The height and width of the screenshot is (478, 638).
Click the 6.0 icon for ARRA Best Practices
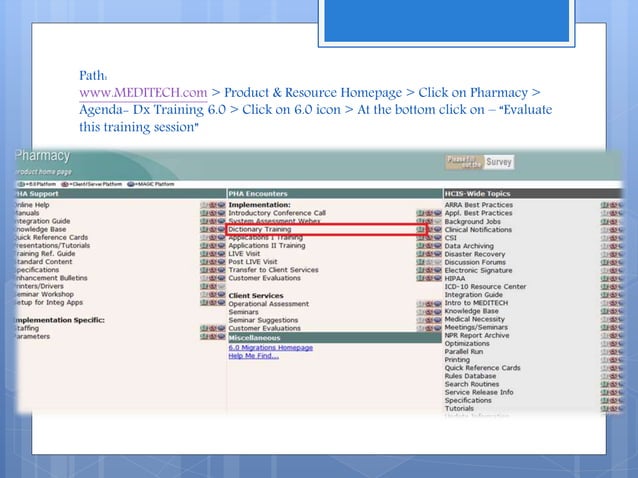(605, 205)
